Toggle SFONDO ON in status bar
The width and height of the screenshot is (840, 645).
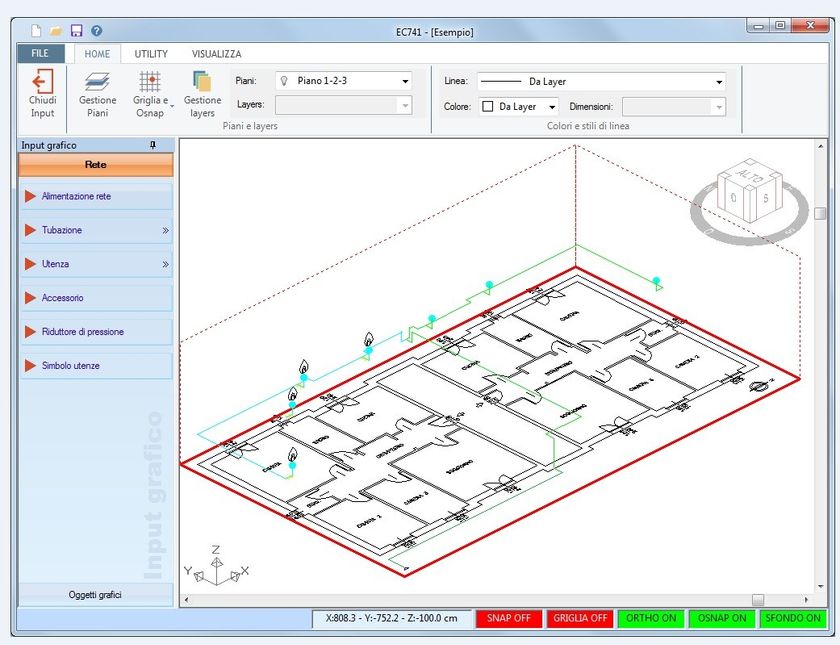tap(792, 618)
